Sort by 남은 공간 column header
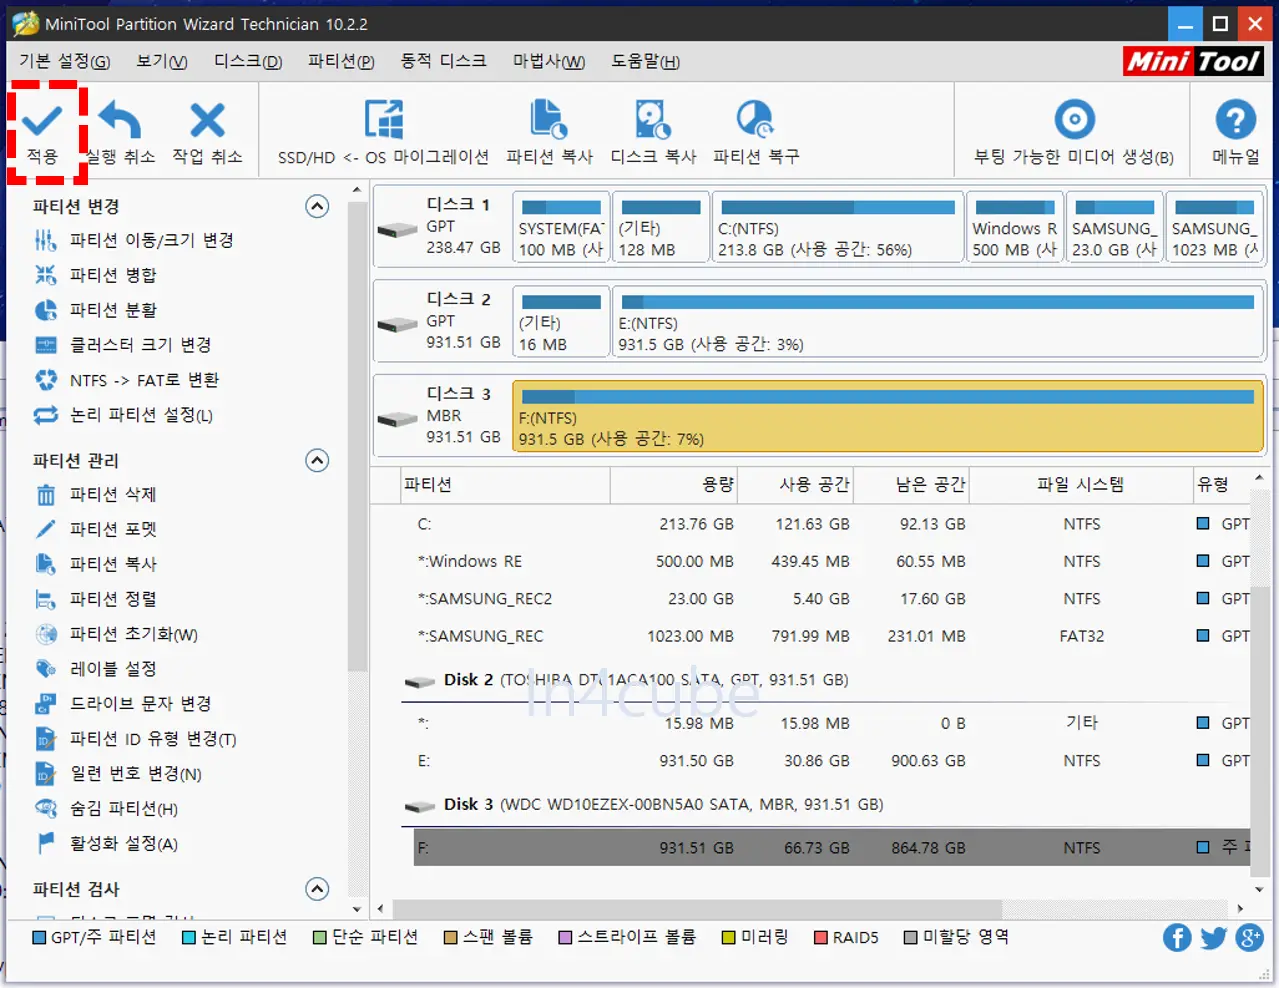Viewport: 1279px width, 988px height. click(x=911, y=485)
